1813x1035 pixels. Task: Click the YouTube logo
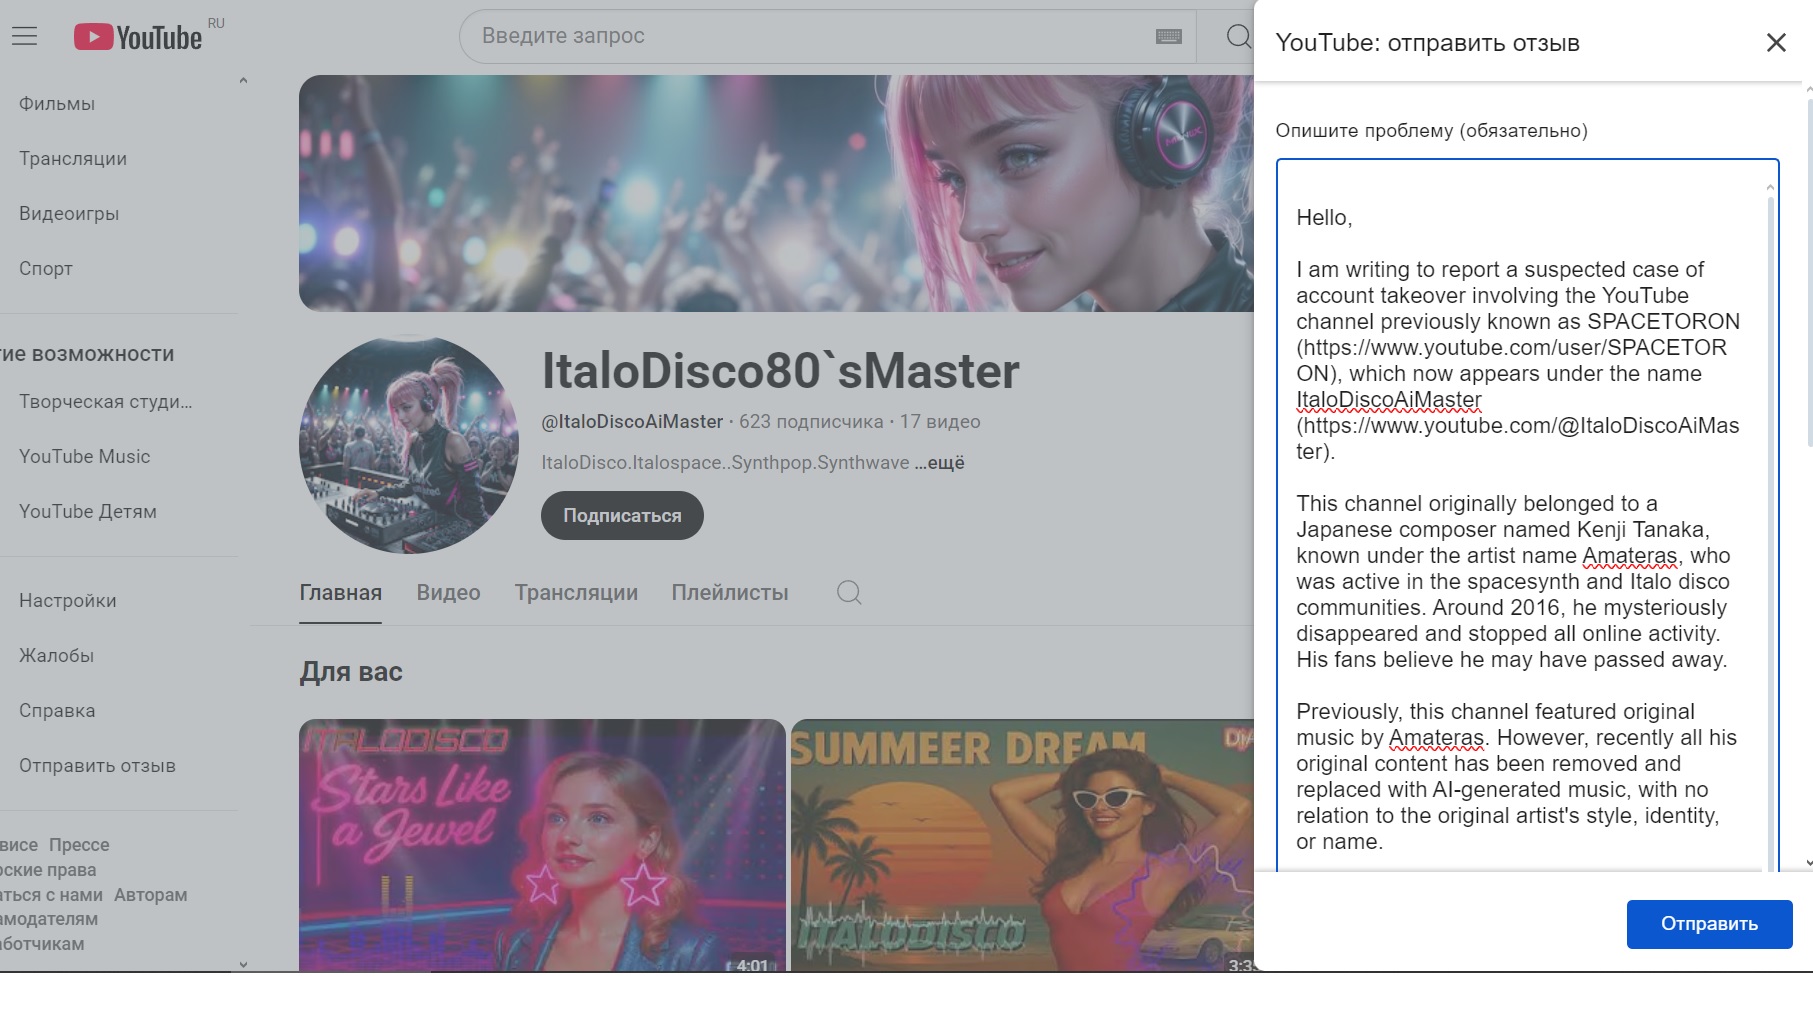[138, 38]
